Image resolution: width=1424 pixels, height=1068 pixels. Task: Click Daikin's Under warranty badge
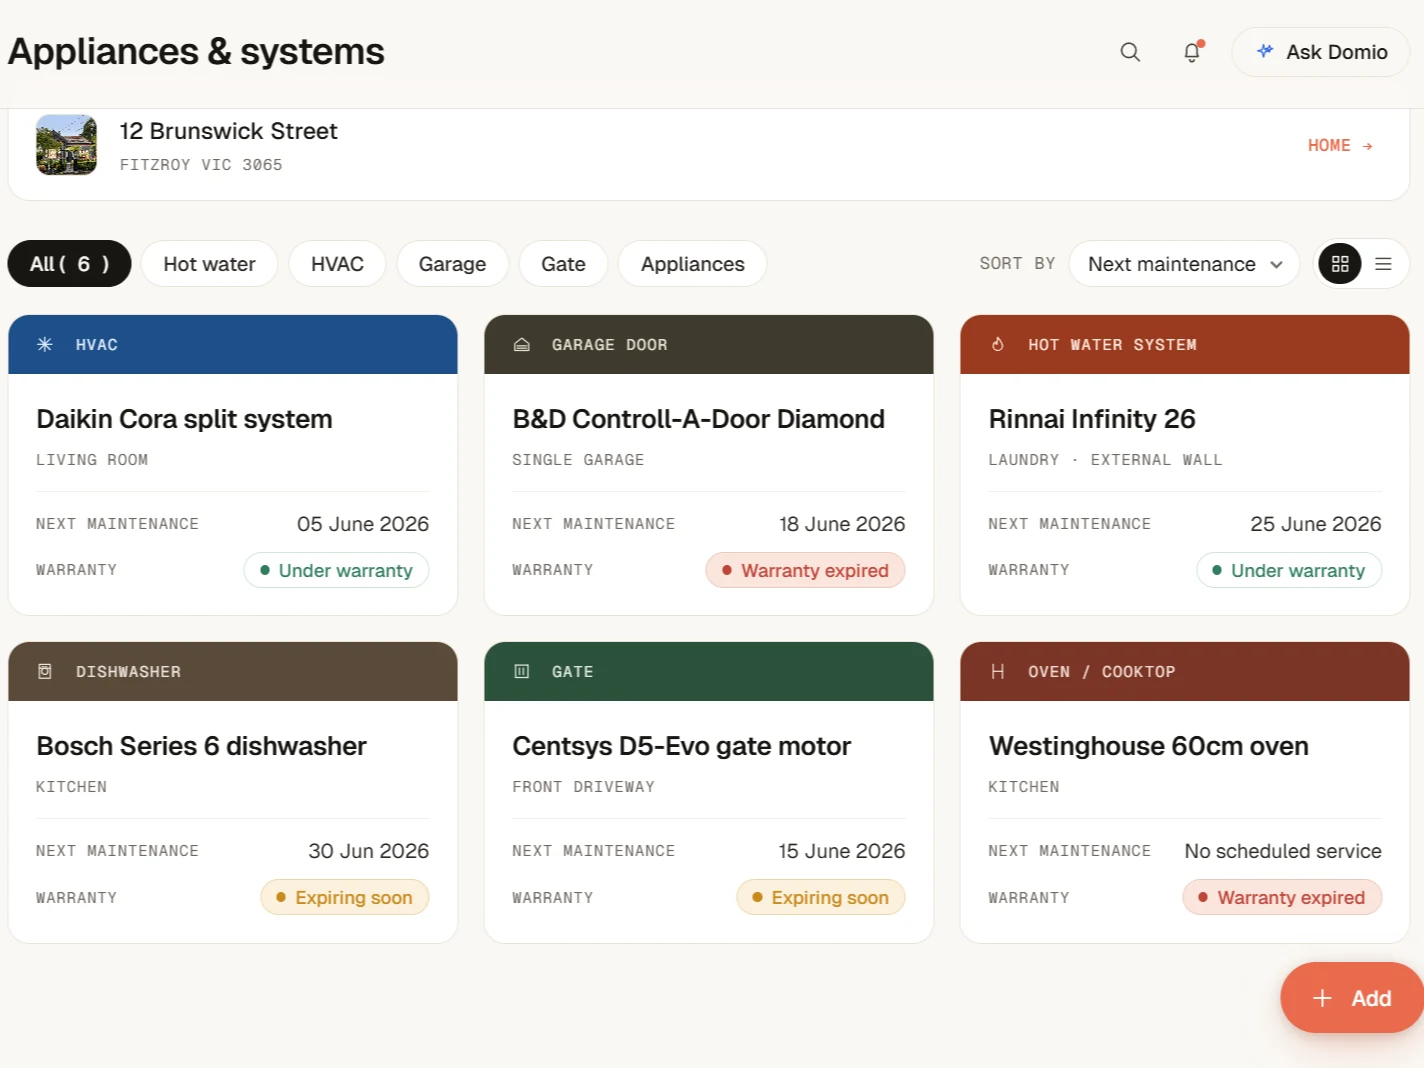click(336, 570)
